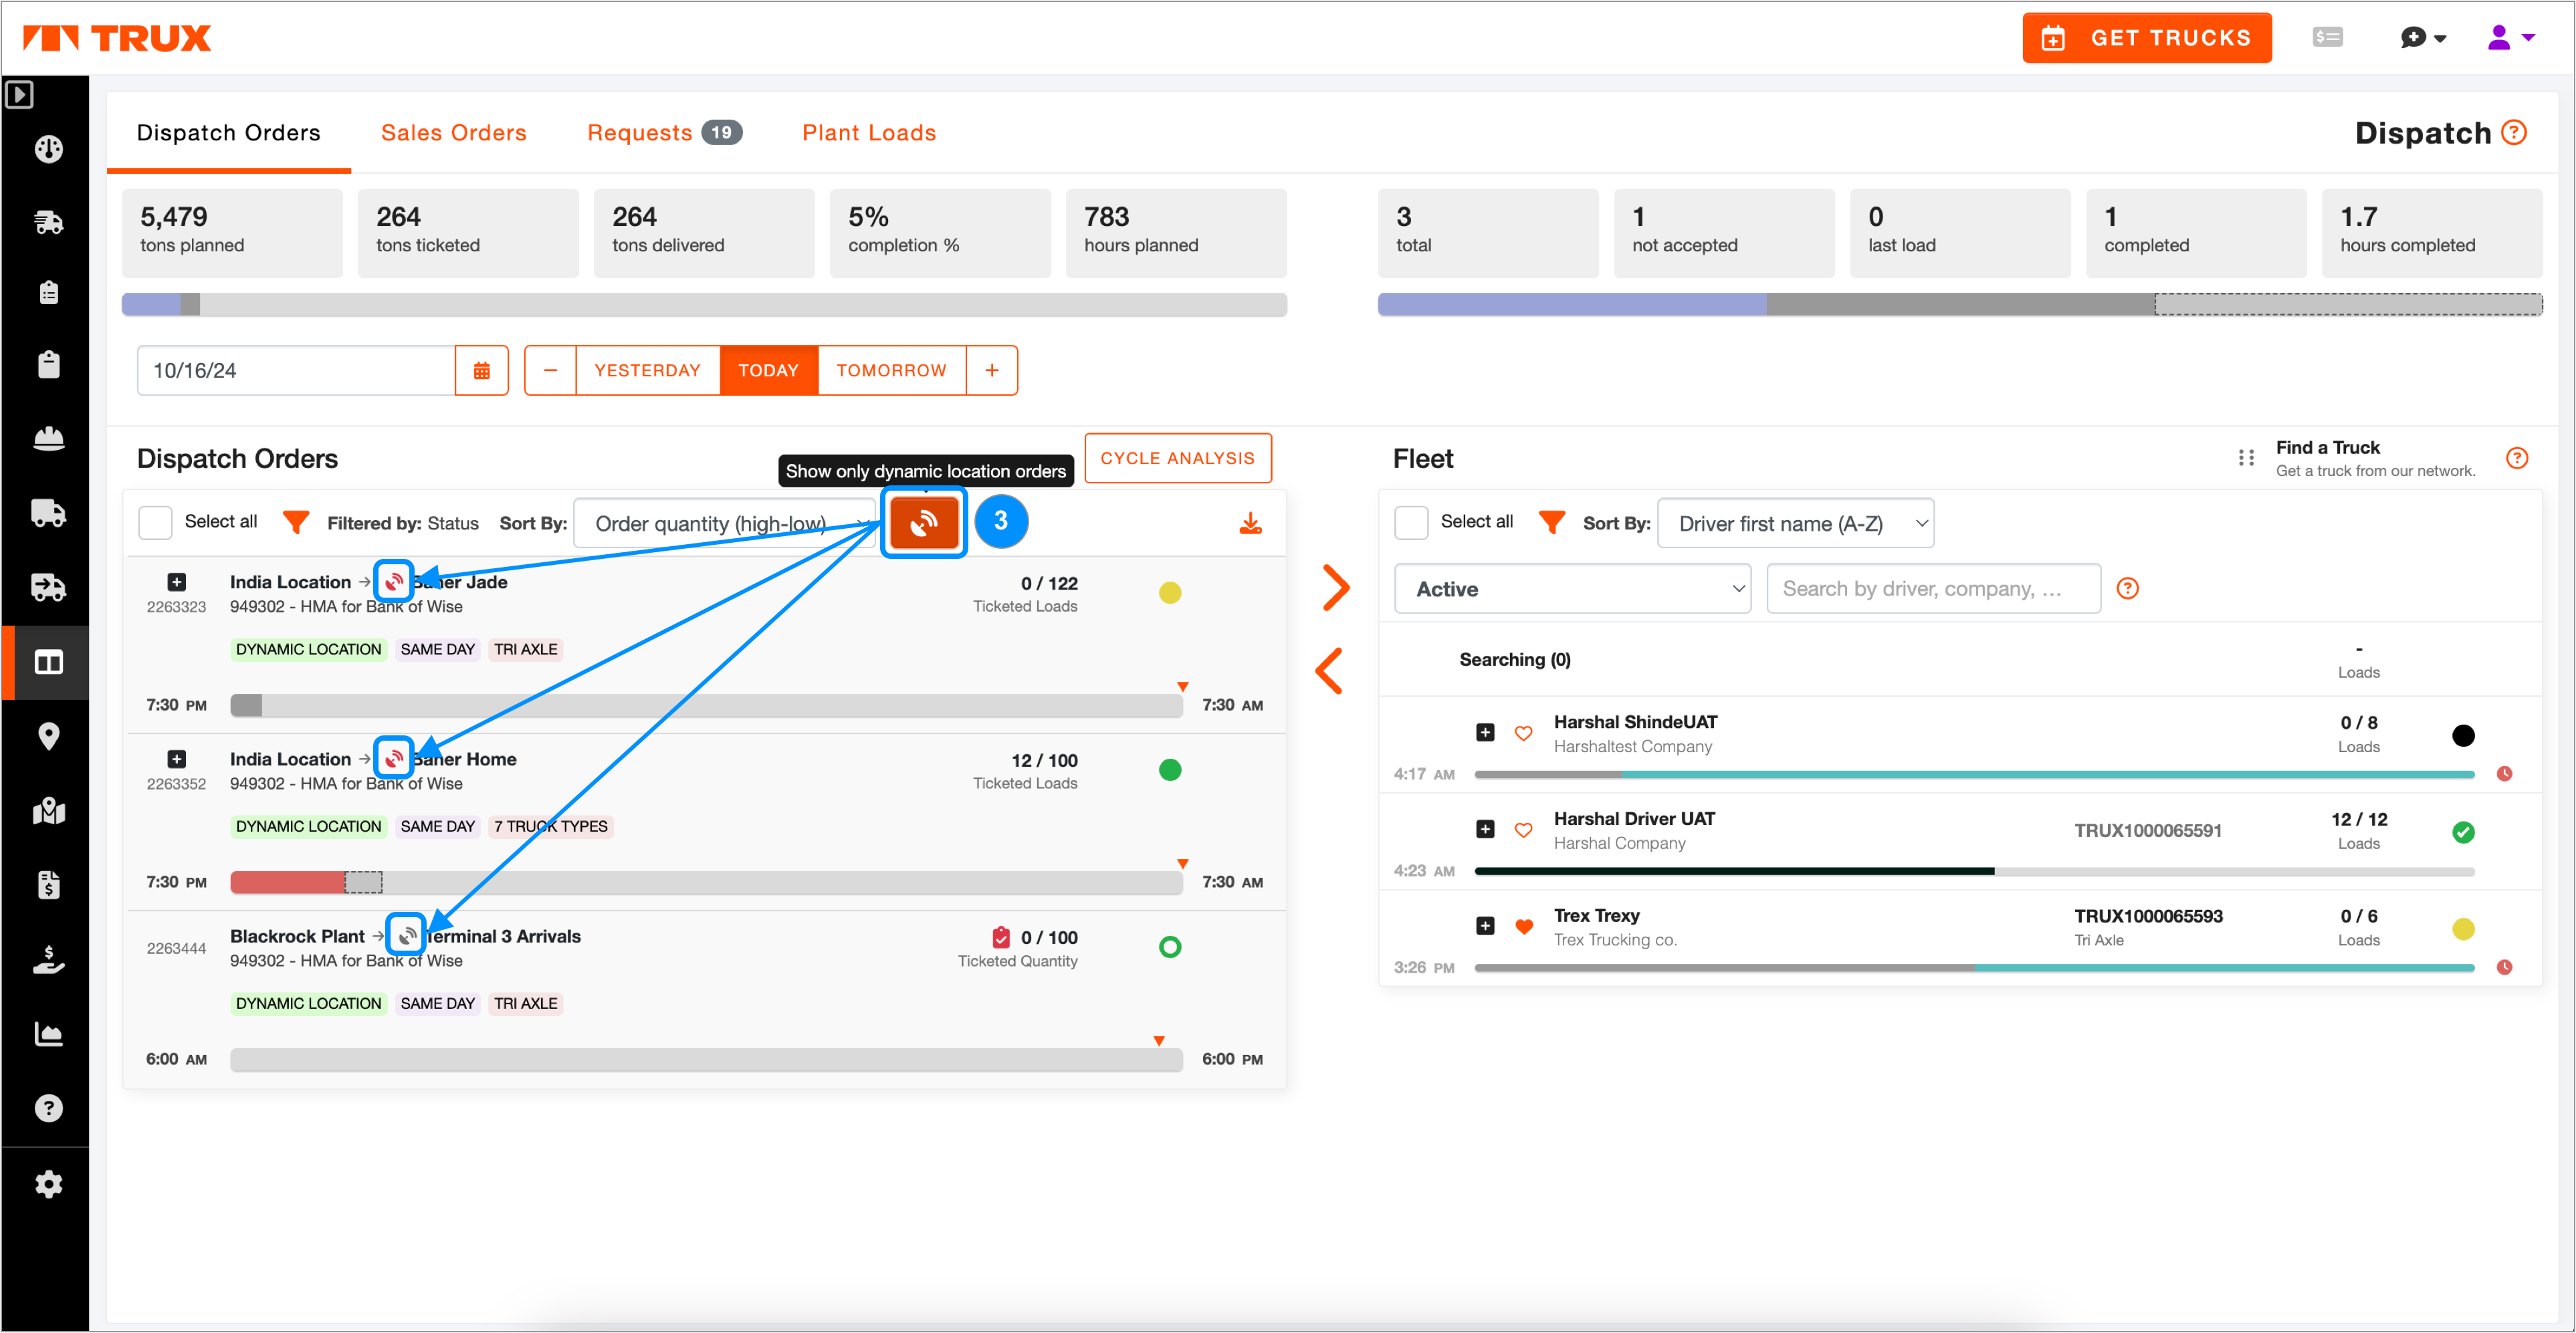Switch to the Sales Orders tab
Screen dimensions: 2576x1333
453,133
